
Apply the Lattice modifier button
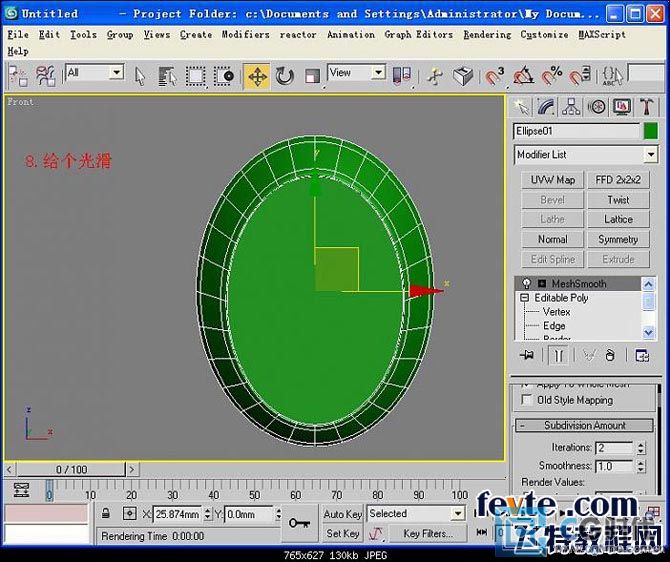tap(618, 219)
